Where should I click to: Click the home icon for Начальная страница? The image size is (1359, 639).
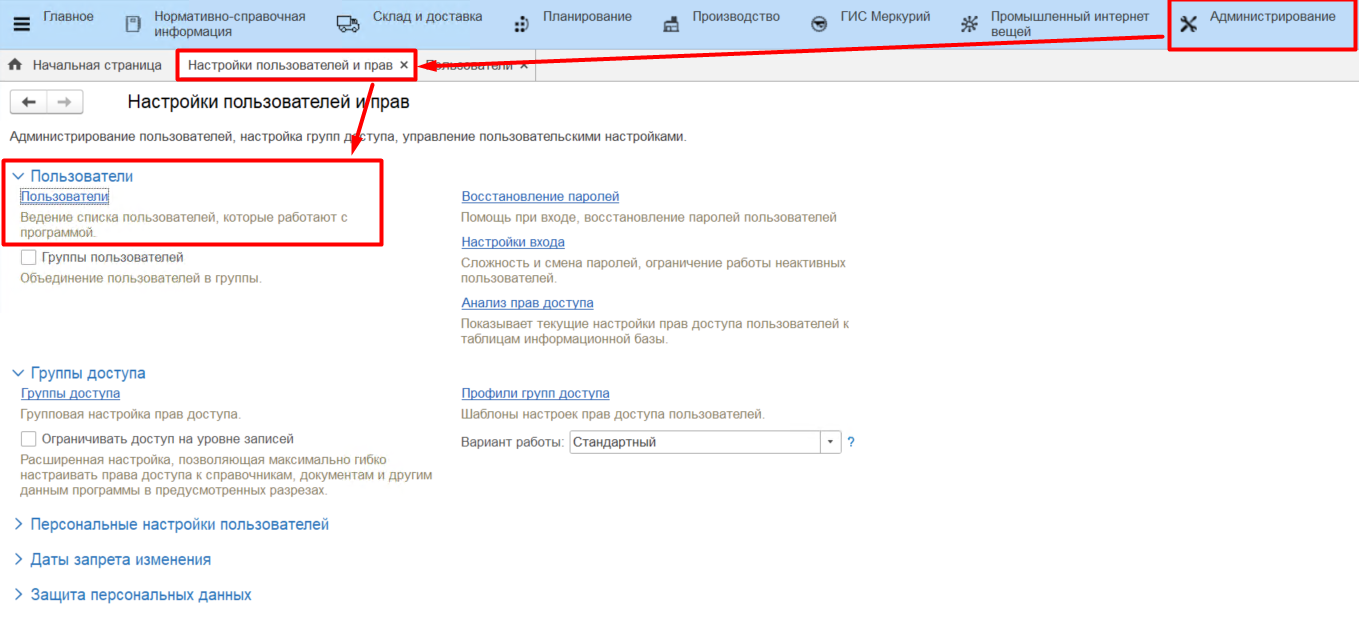[15, 65]
